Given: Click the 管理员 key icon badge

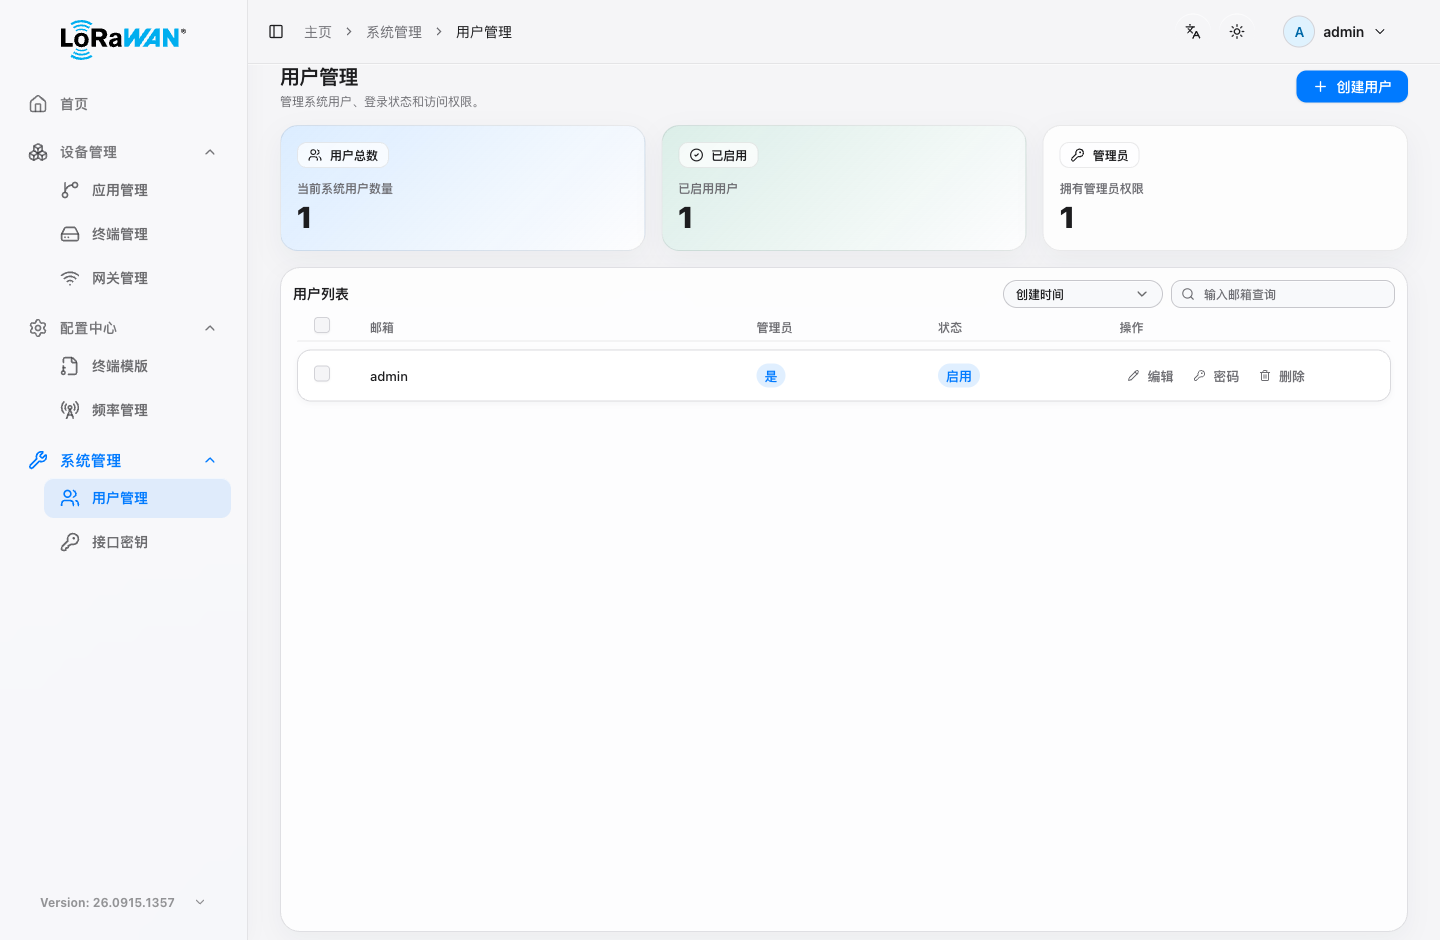Looking at the screenshot, I should (x=1077, y=155).
